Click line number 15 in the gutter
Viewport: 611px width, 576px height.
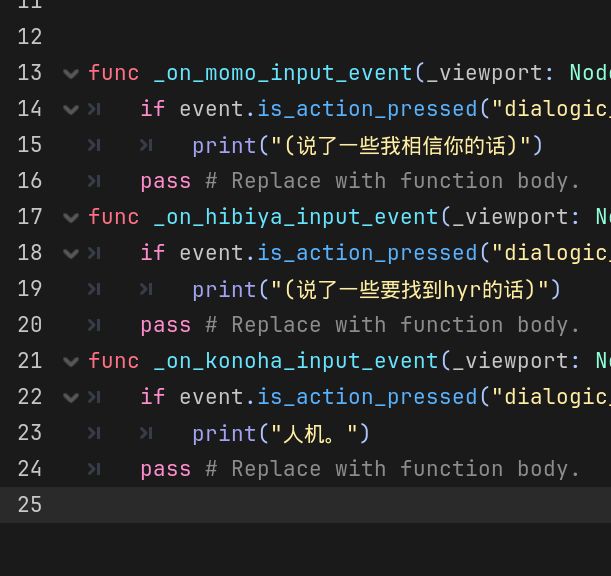[30, 145]
